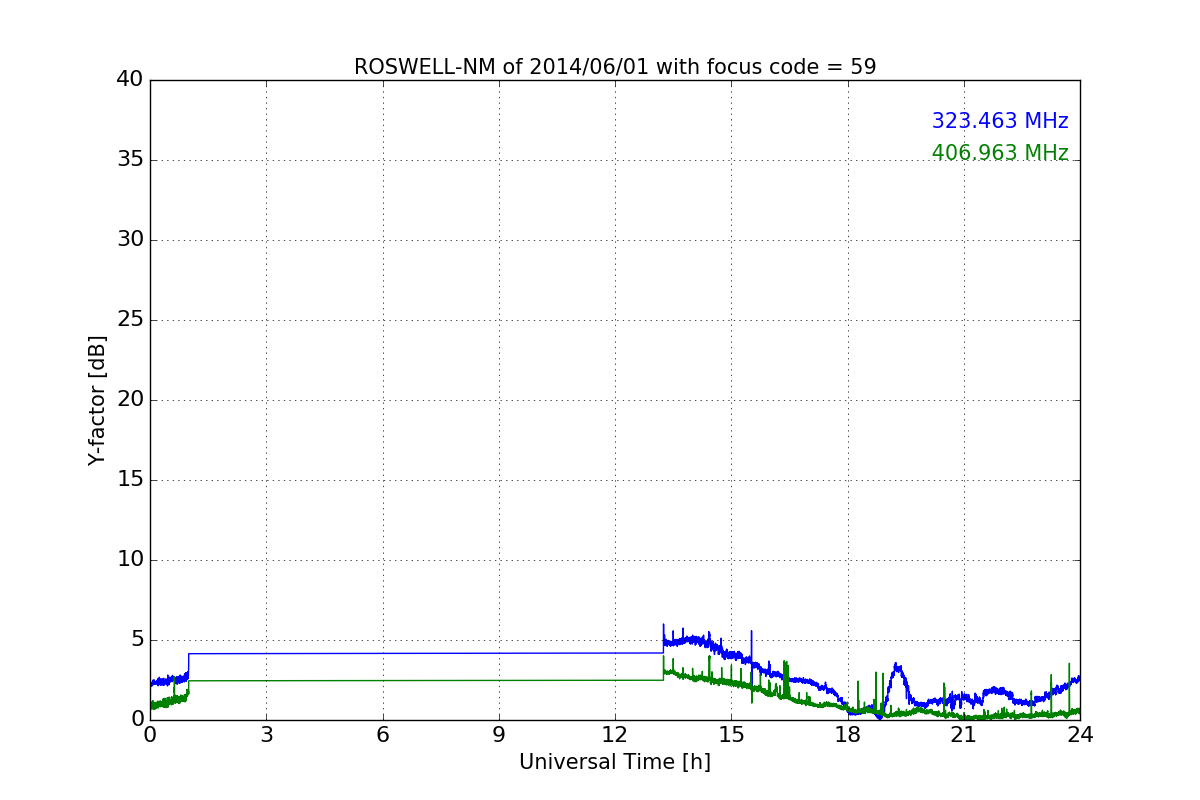The image size is (1200, 800).
Task: Click x-axis tick label 3
Action: click(266, 735)
